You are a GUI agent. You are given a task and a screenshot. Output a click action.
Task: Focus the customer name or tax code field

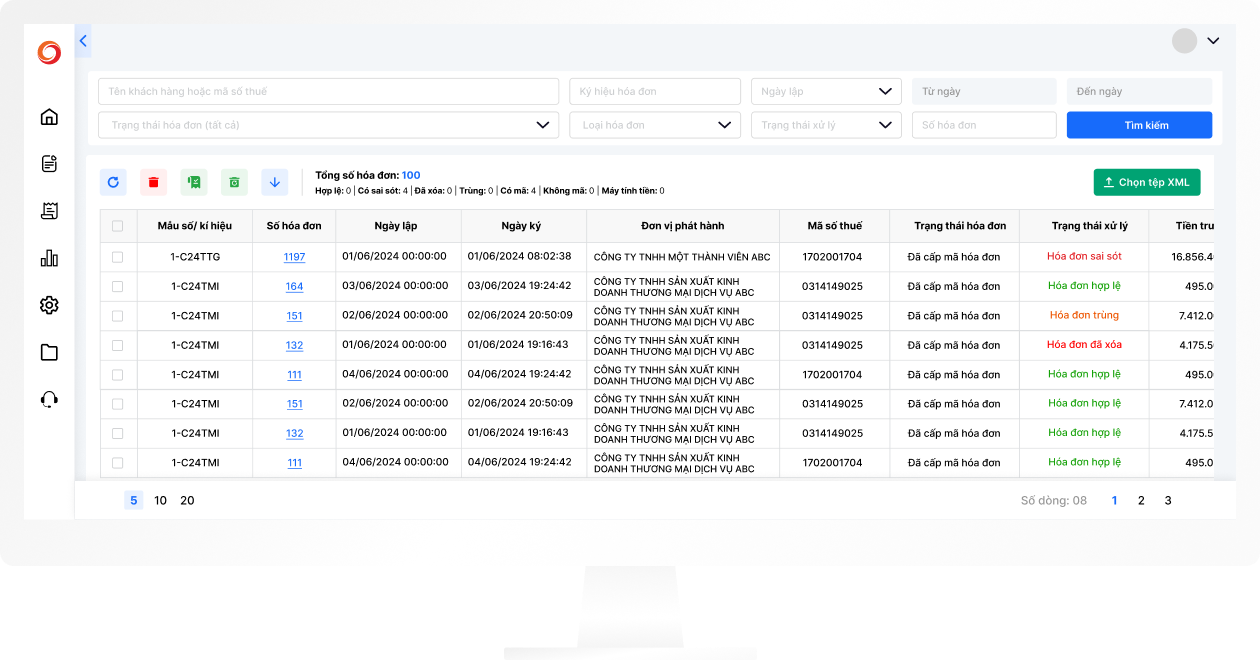click(x=328, y=91)
